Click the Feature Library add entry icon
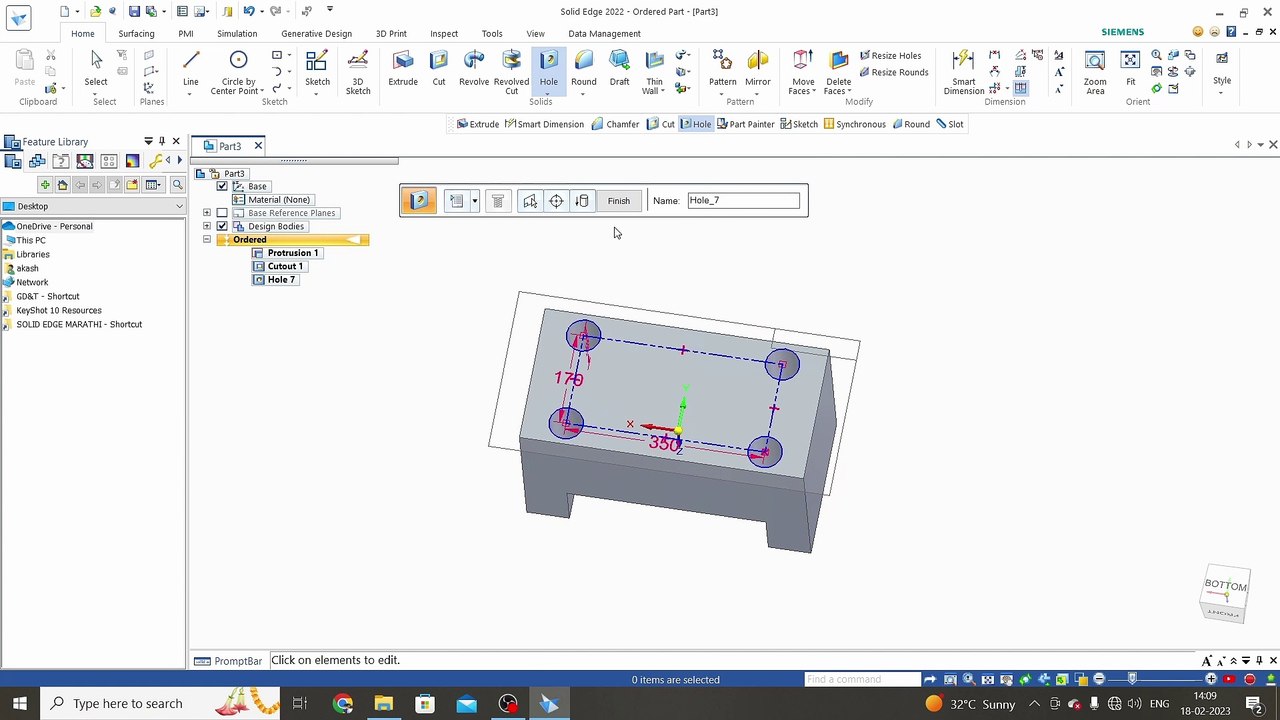Screen dimensions: 1280x720 click(x=45, y=185)
